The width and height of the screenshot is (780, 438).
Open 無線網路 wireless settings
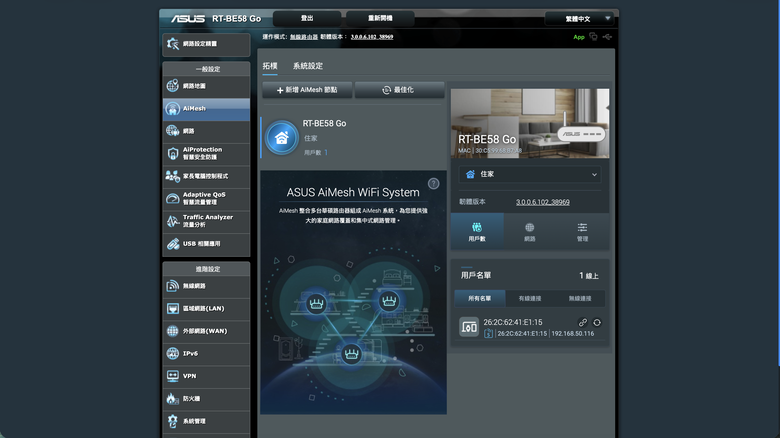pos(206,286)
